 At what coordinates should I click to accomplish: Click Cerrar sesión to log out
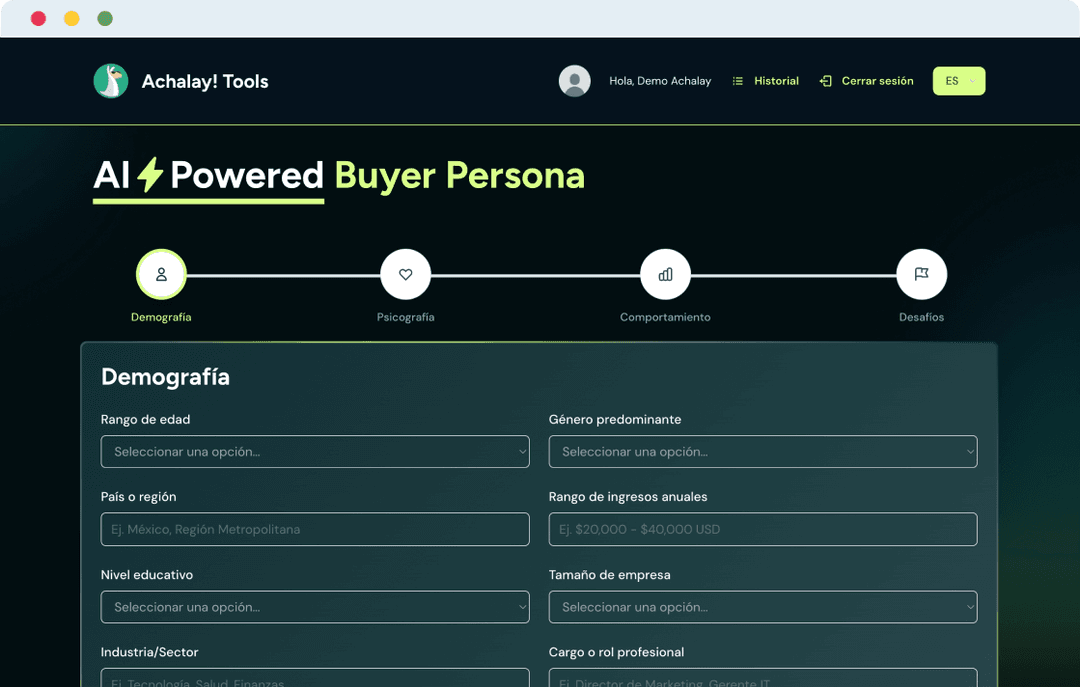tap(876, 80)
